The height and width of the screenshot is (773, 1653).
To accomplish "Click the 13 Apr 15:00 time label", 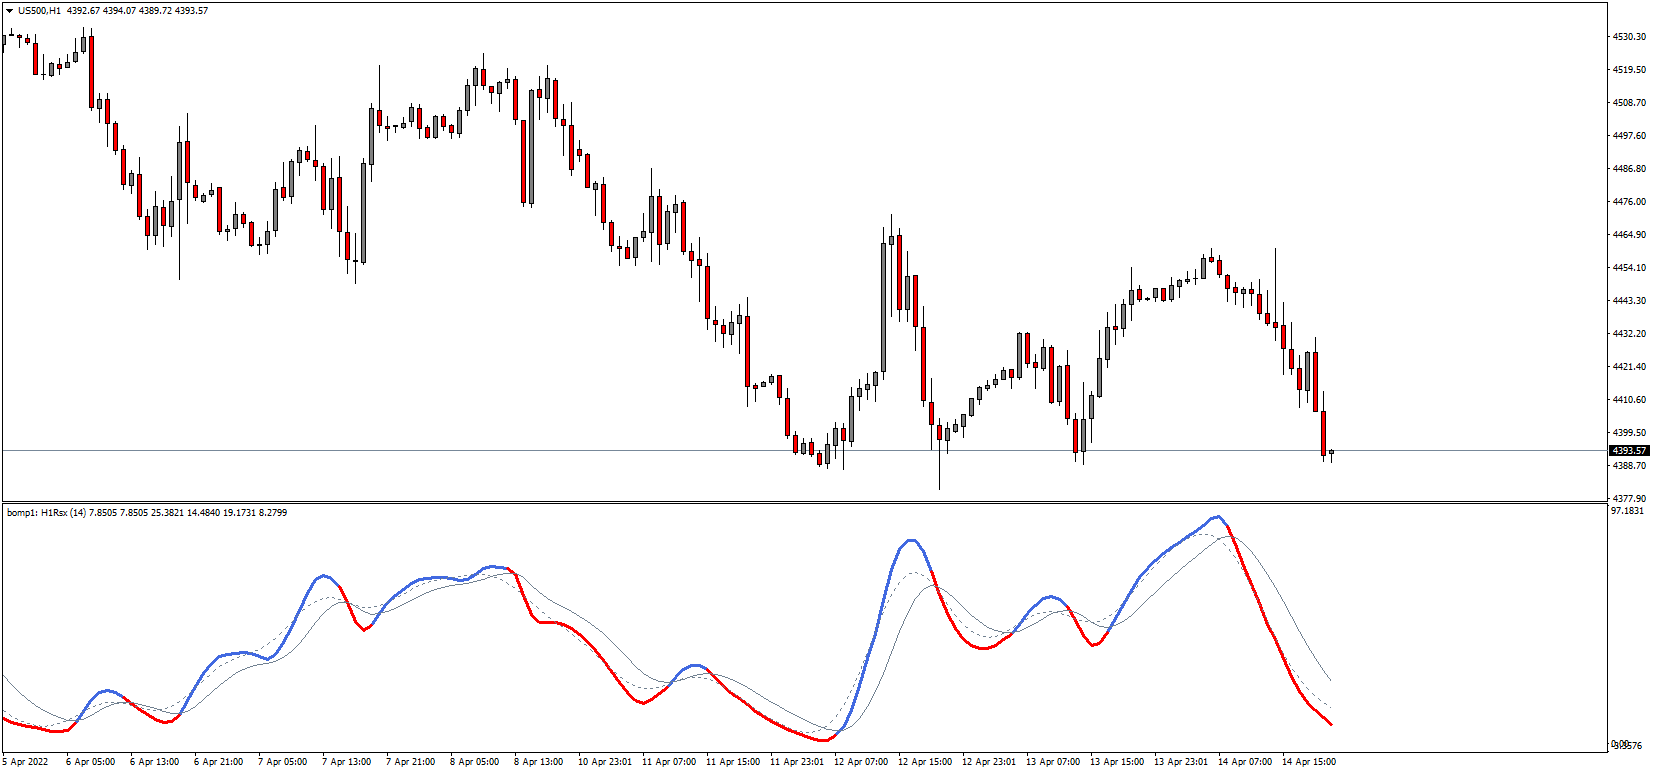I will point(1117,762).
